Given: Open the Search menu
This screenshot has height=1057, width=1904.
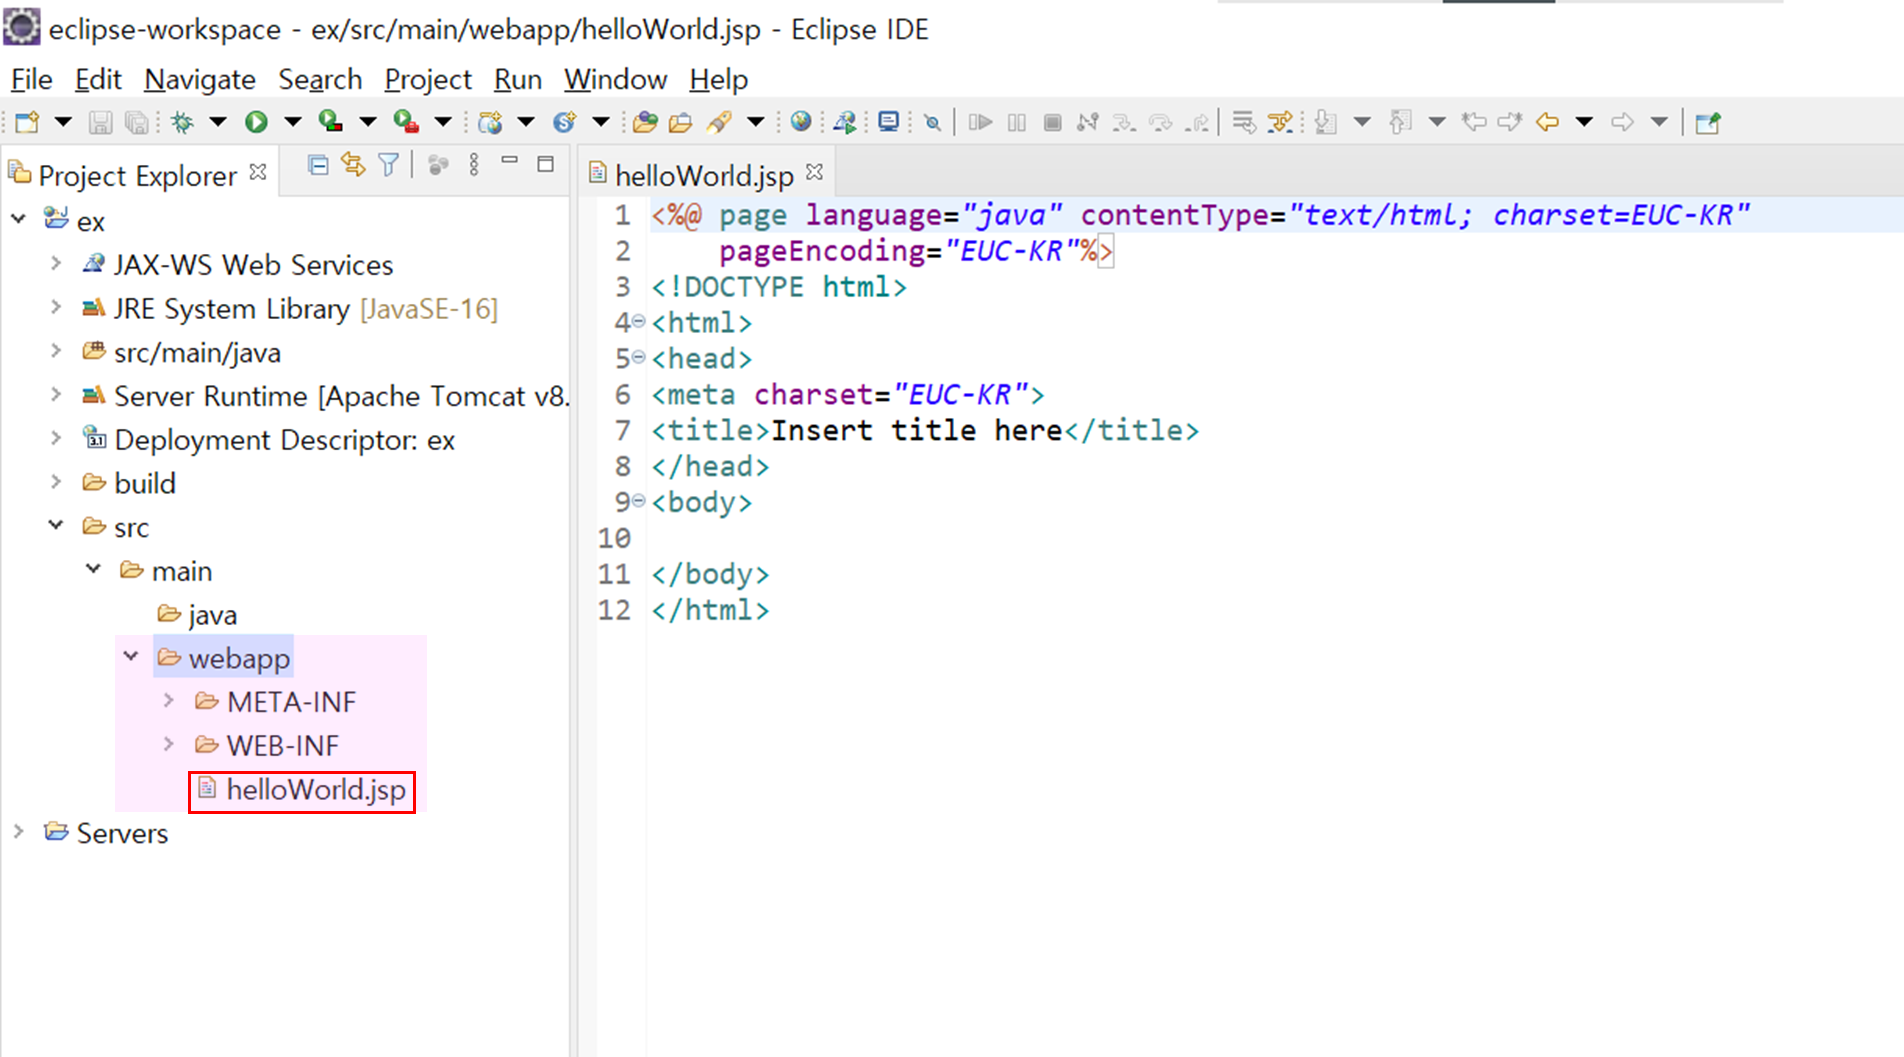Looking at the screenshot, I should tap(320, 79).
